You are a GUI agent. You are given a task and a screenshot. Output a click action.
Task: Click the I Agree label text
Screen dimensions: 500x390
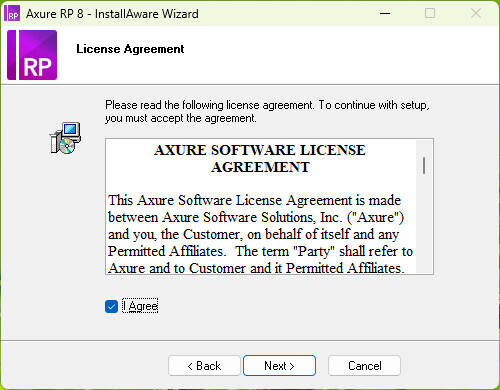[x=140, y=306]
